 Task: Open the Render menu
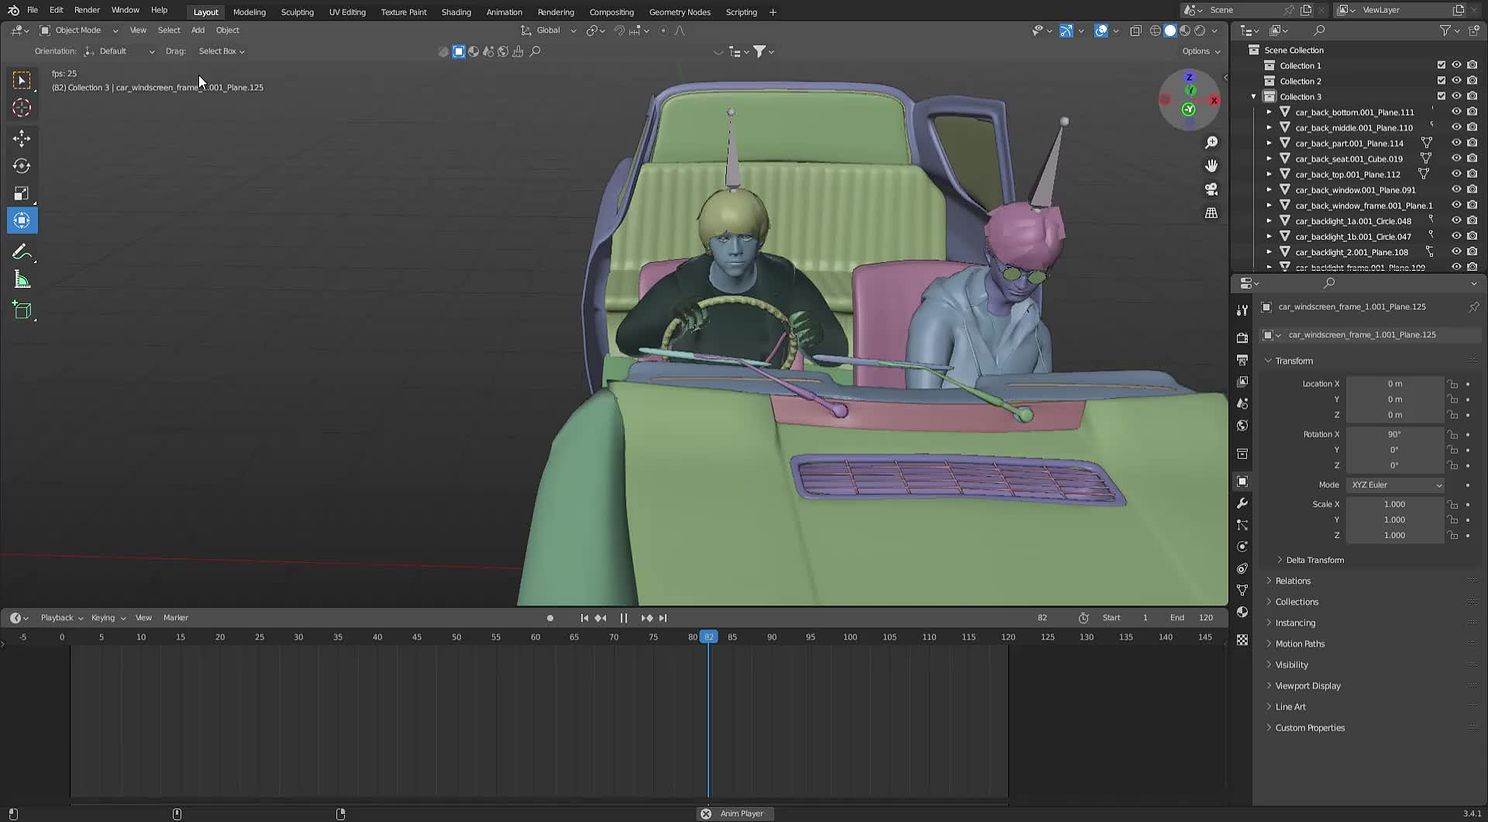[x=87, y=10]
